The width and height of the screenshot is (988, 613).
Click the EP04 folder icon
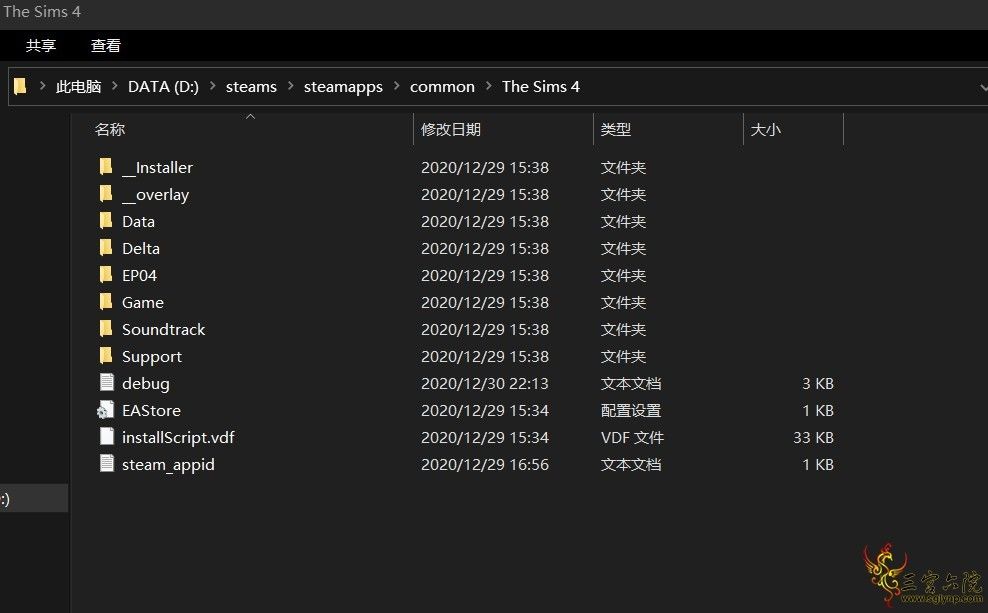click(x=106, y=275)
